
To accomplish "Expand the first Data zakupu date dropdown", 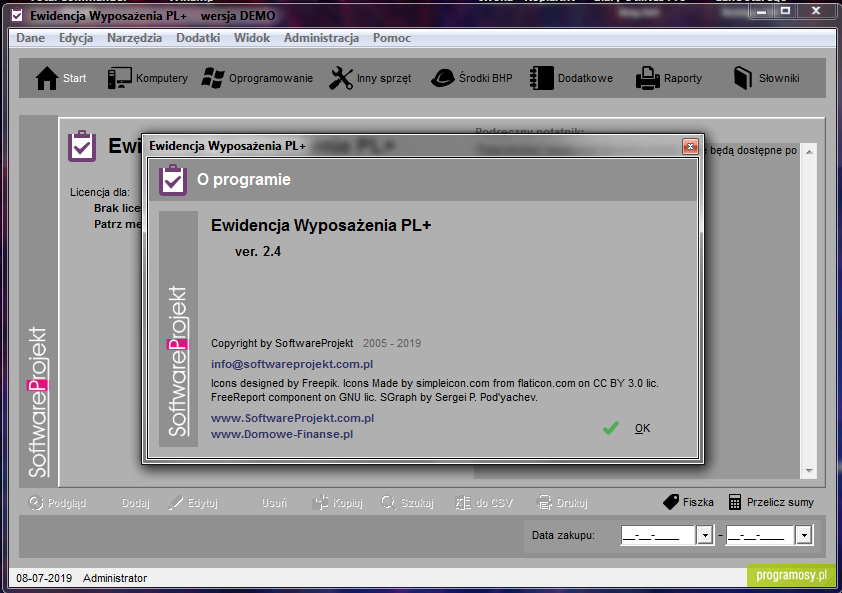I will point(705,535).
